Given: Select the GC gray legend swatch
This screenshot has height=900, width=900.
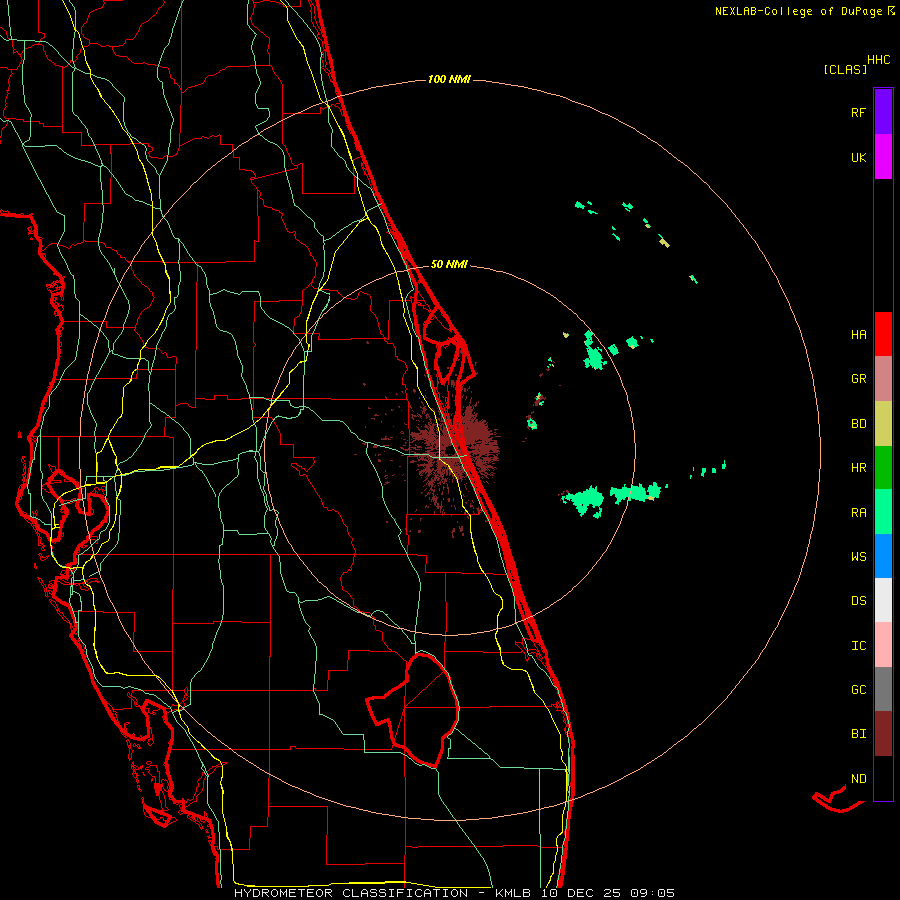Looking at the screenshot, I should (883, 689).
